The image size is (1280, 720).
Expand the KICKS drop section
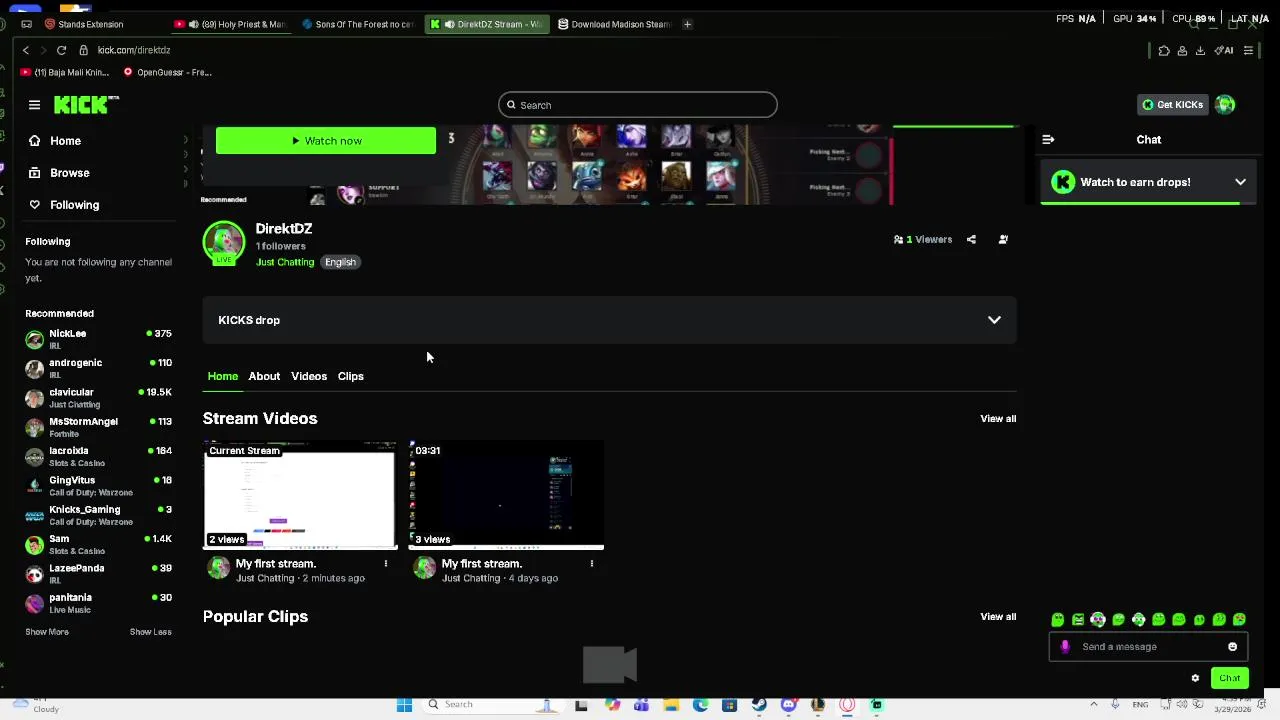(609, 320)
